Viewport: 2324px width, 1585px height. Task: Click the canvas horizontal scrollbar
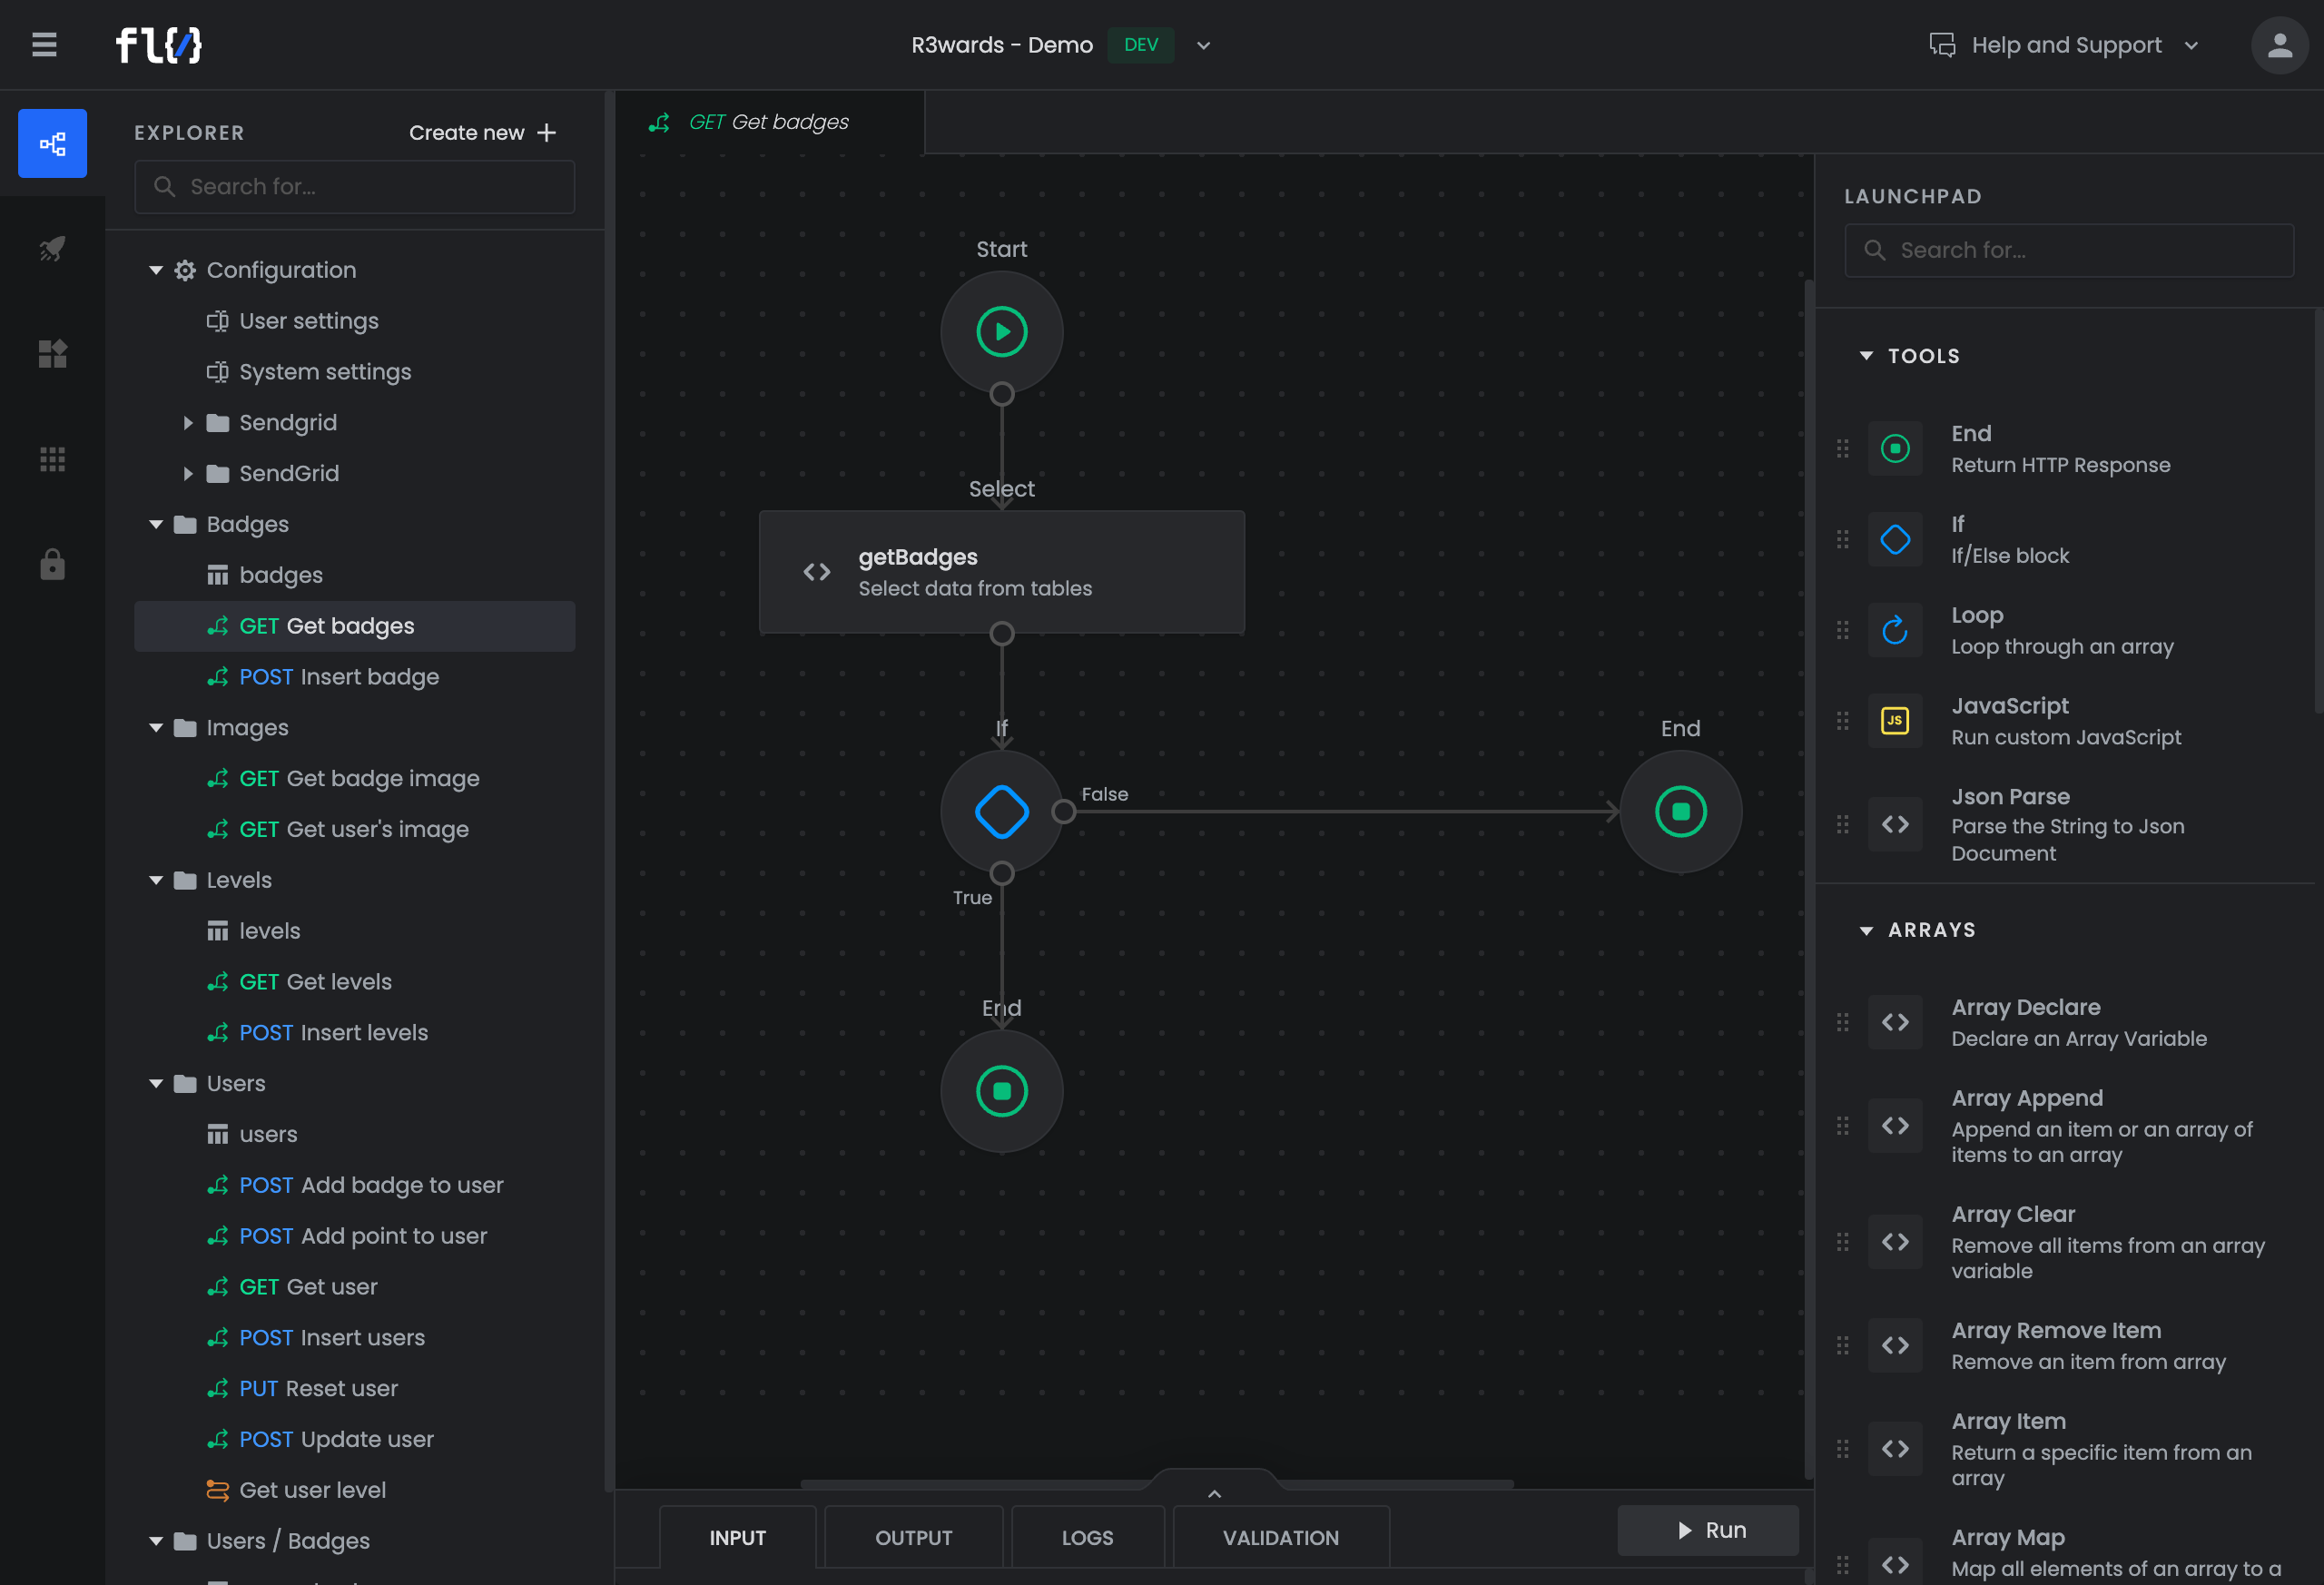[x=1156, y=1484]
